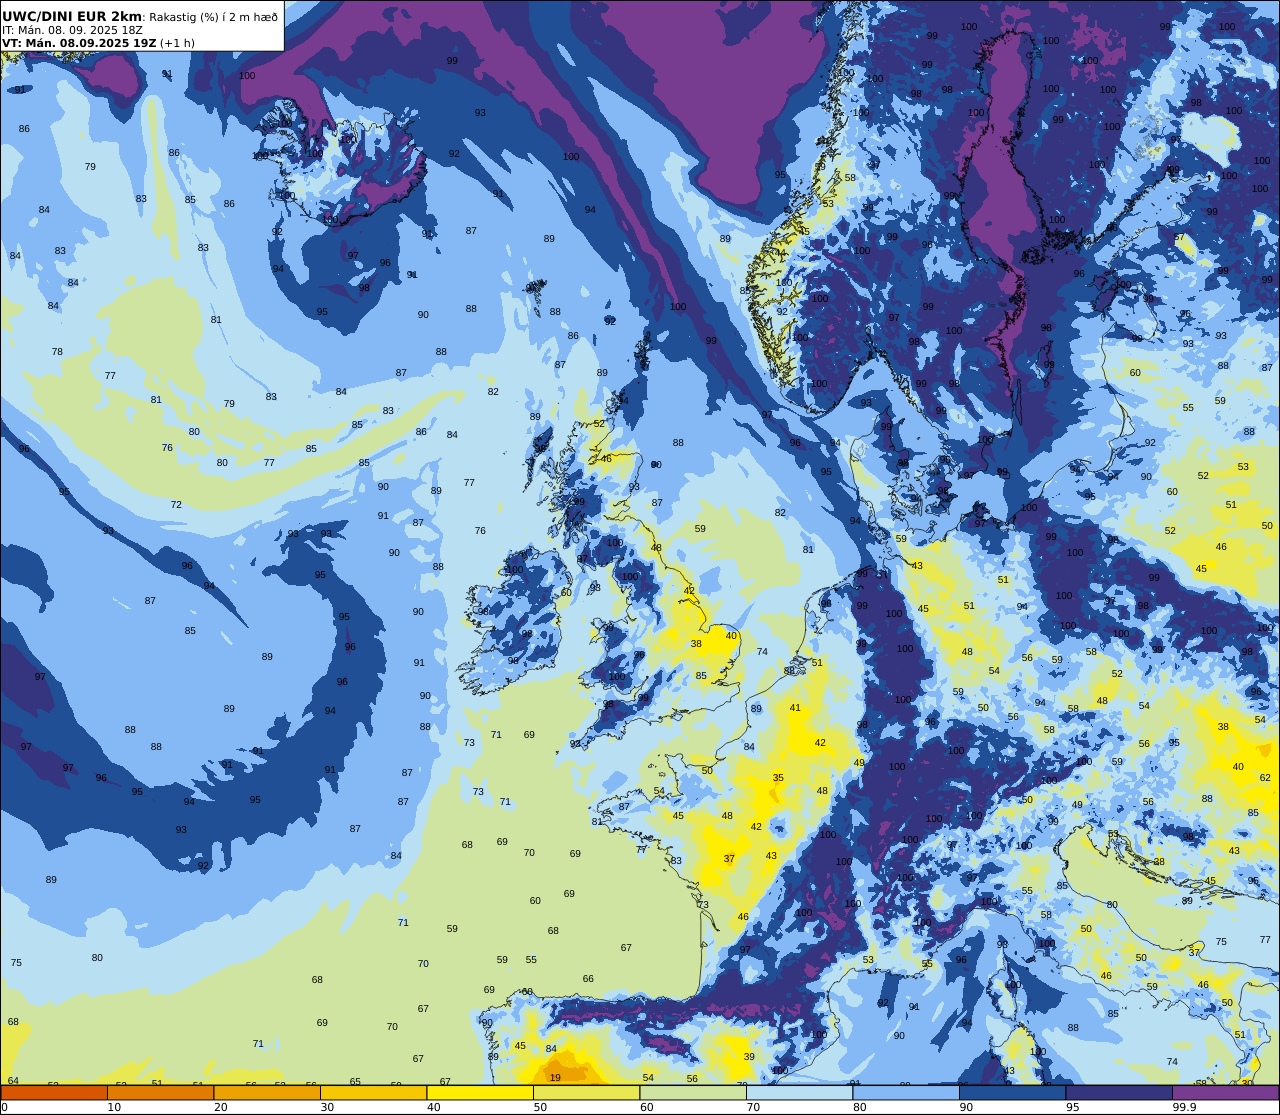The image size is (1280, 1115).
Task: Click the 80–90 light blue legend segment
Action: [x=906, y=1093]
